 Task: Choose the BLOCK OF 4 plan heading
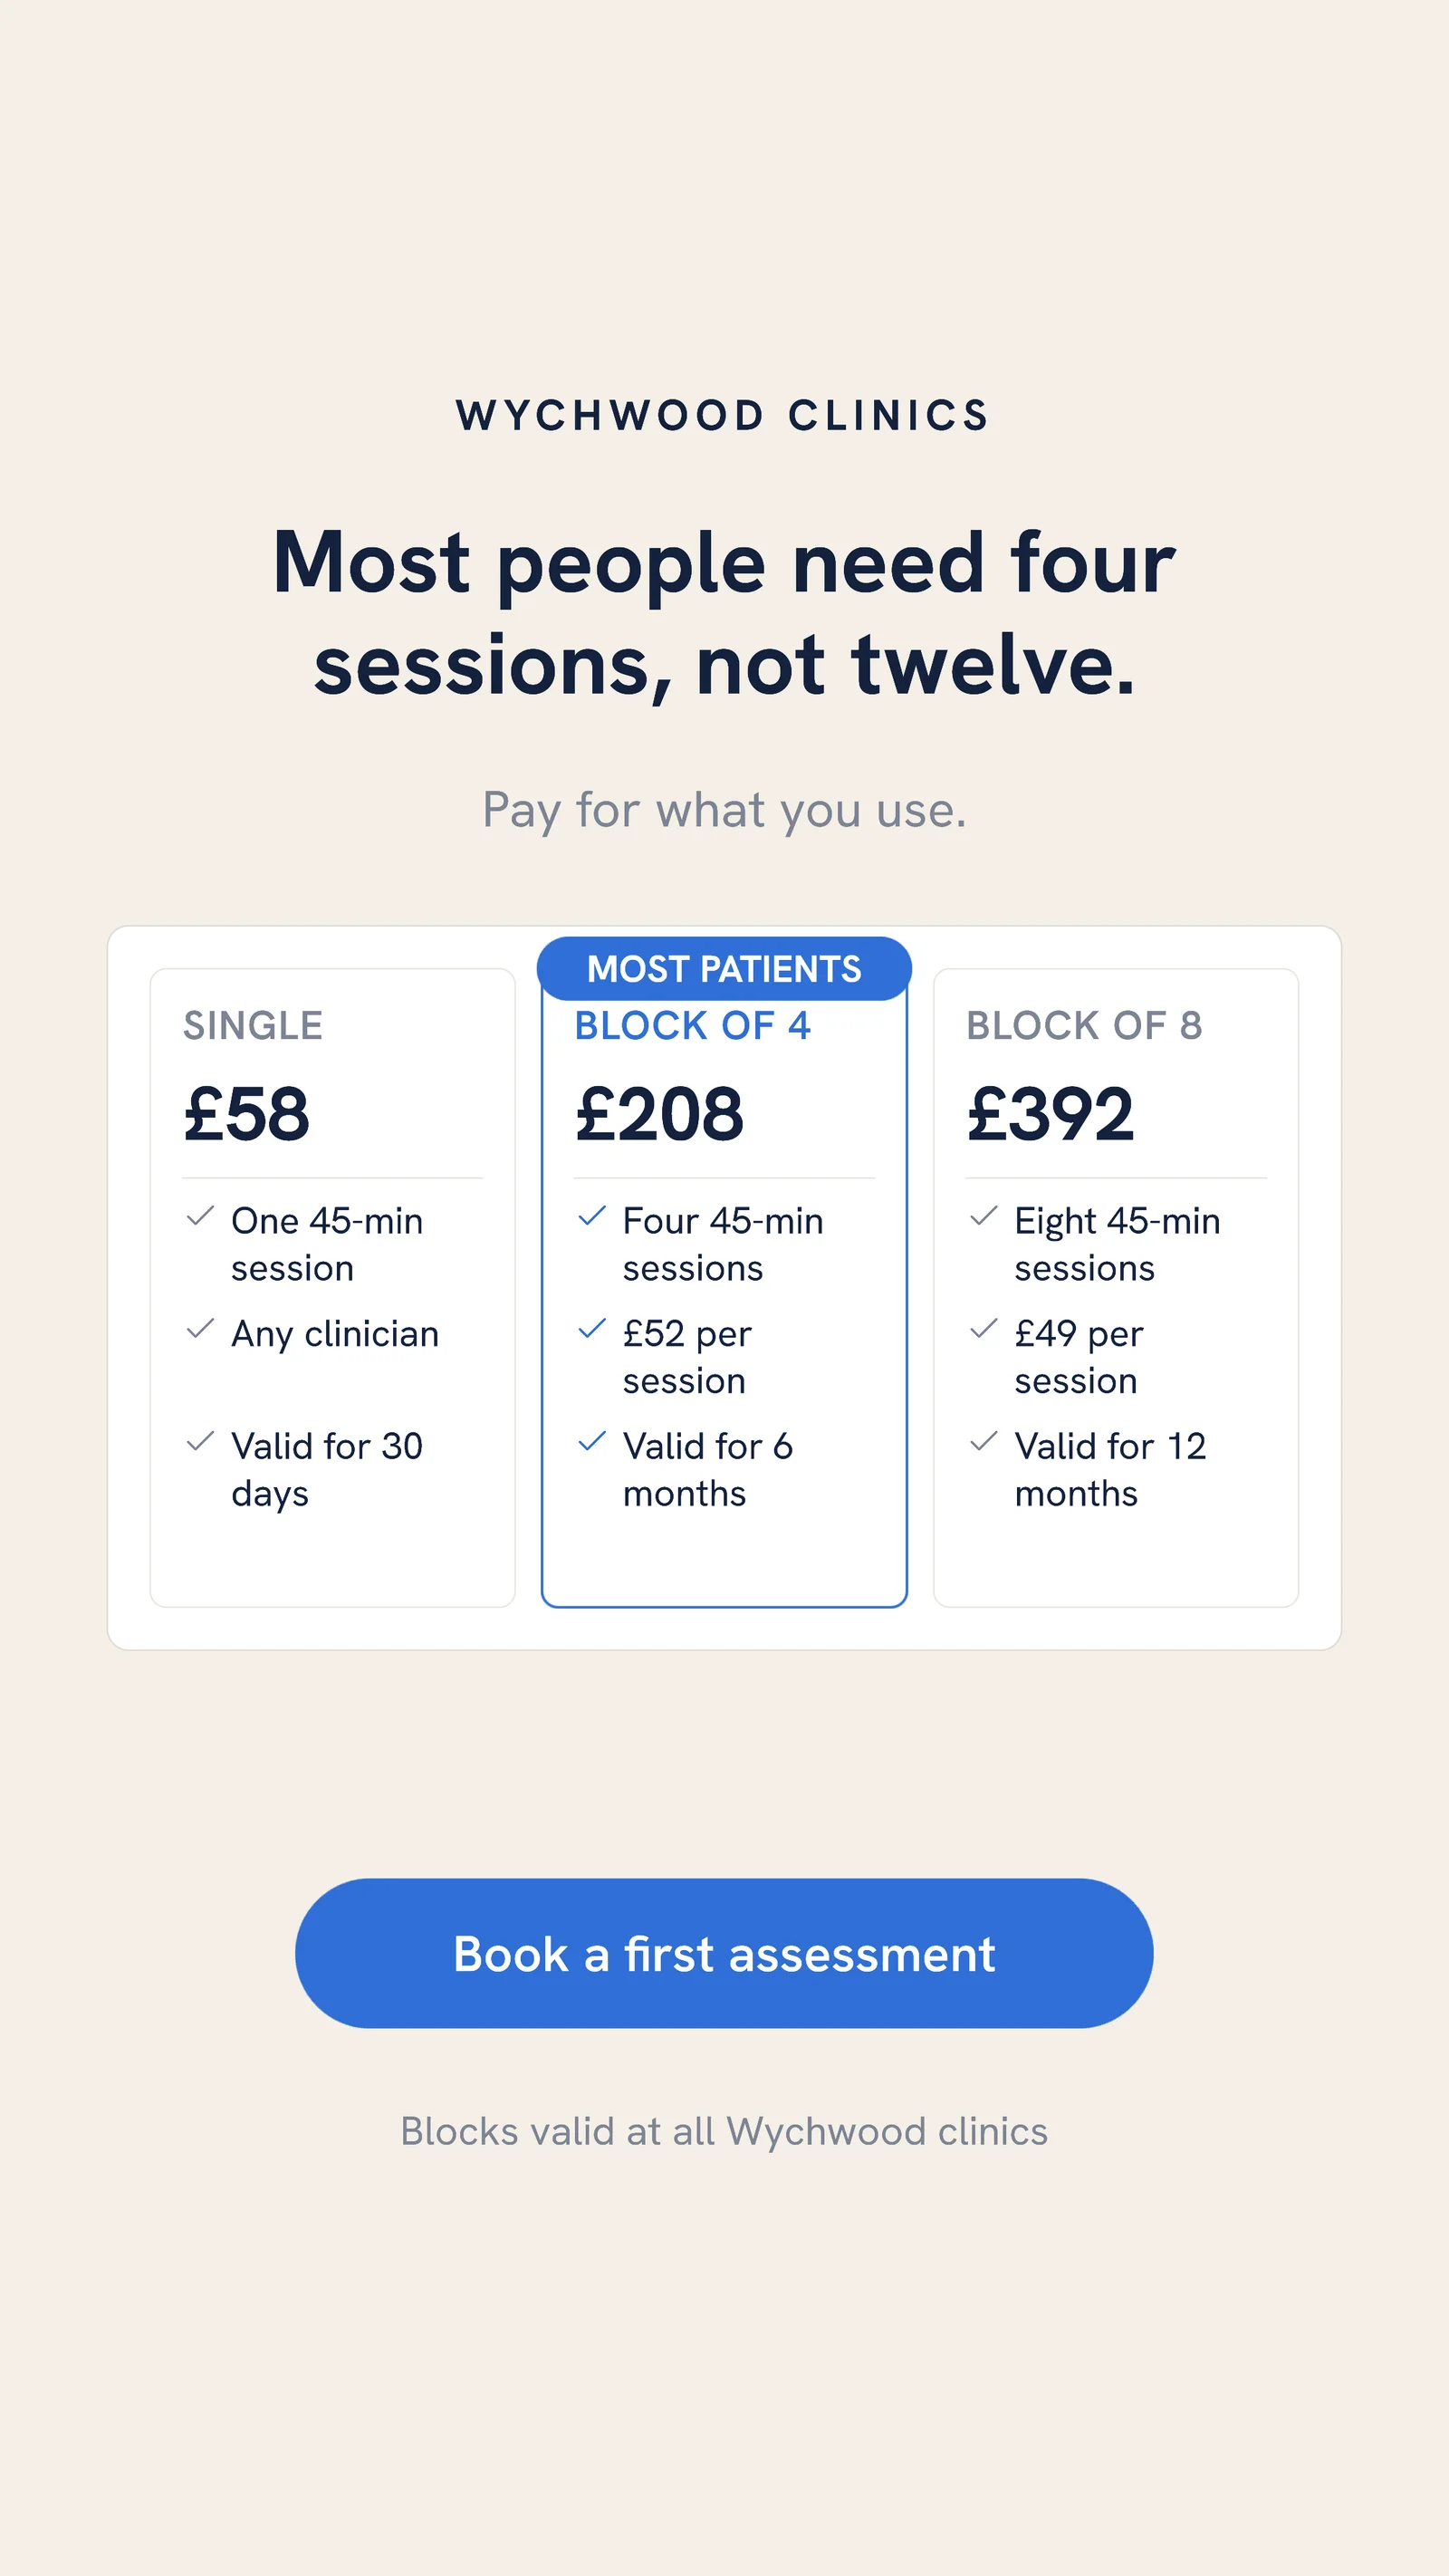click(692, 1026)
